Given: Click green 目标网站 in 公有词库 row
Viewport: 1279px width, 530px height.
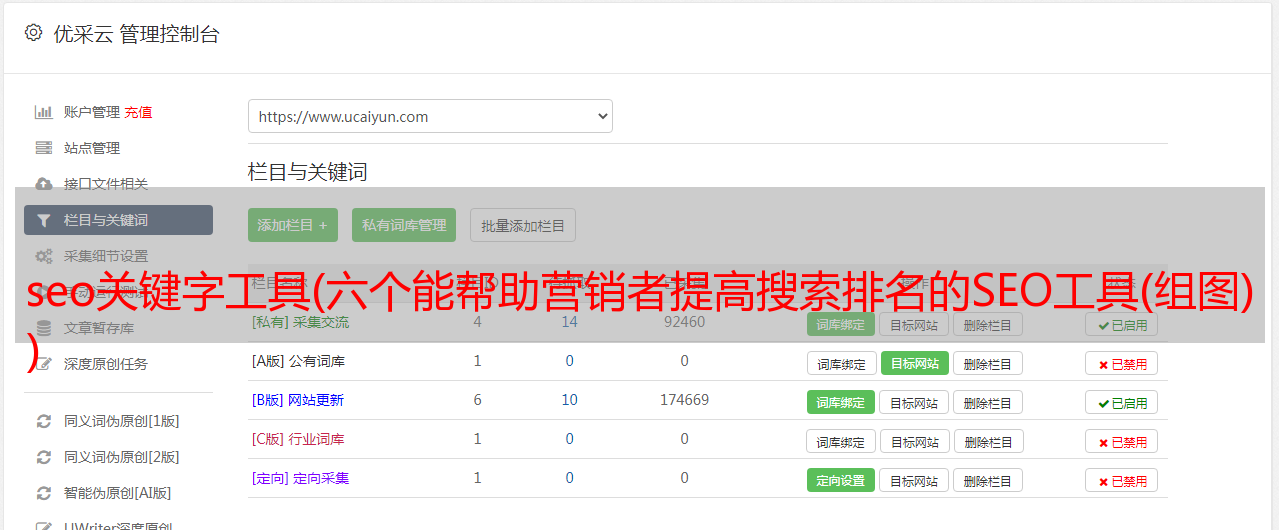Looking at the screenshot, I should [914, 363].
